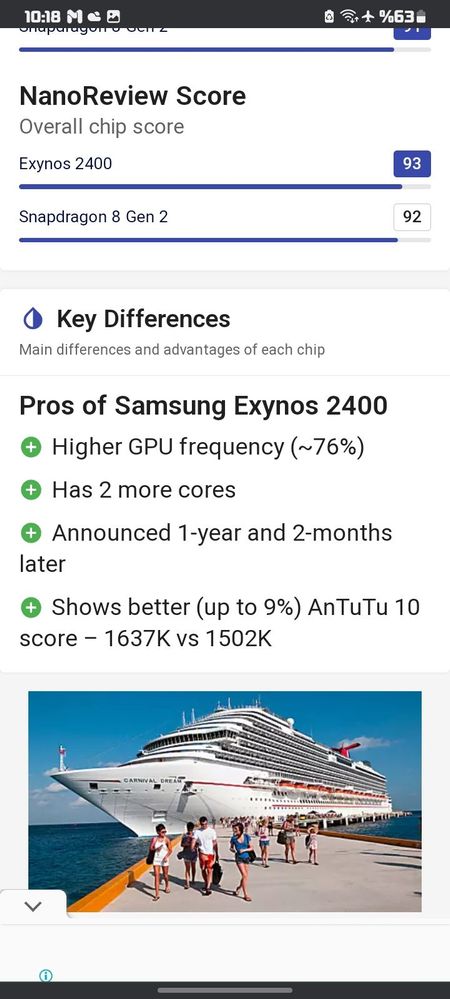Tap the Key Differences droplet icon
This screenshot has width=450, height=999.
pyautogui.click(x=33, y=319)
